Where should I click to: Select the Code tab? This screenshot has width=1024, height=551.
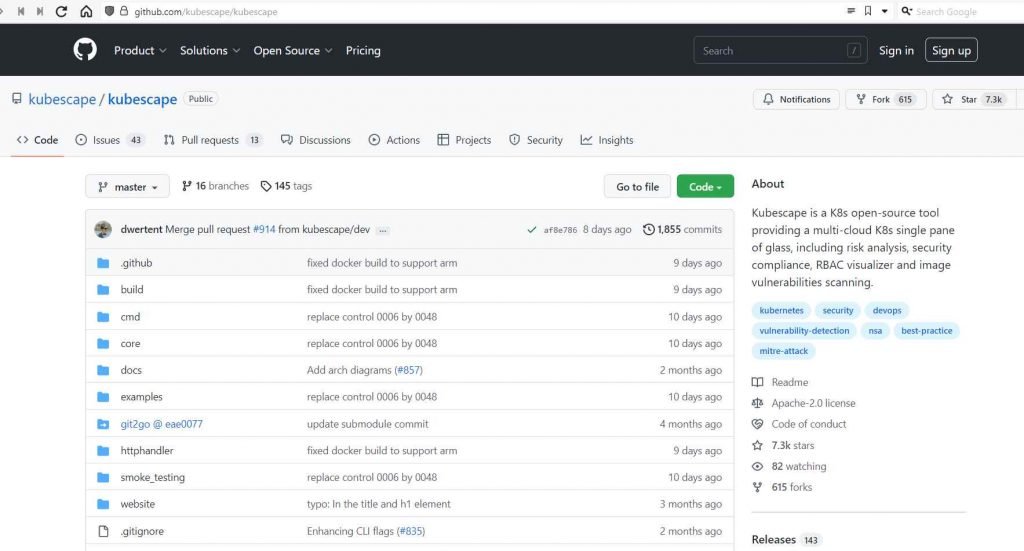click(x=37, y=140)
